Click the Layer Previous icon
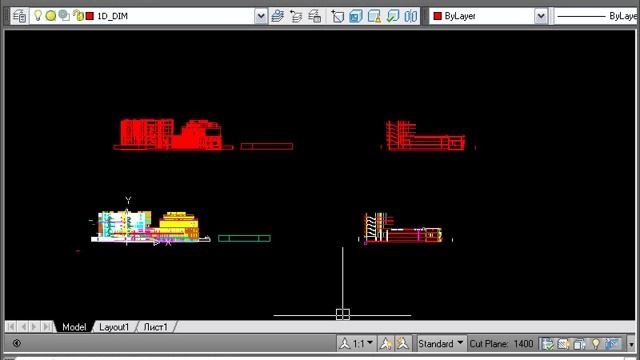The width and height of the screenshot is (640, 360). (296, 16)
